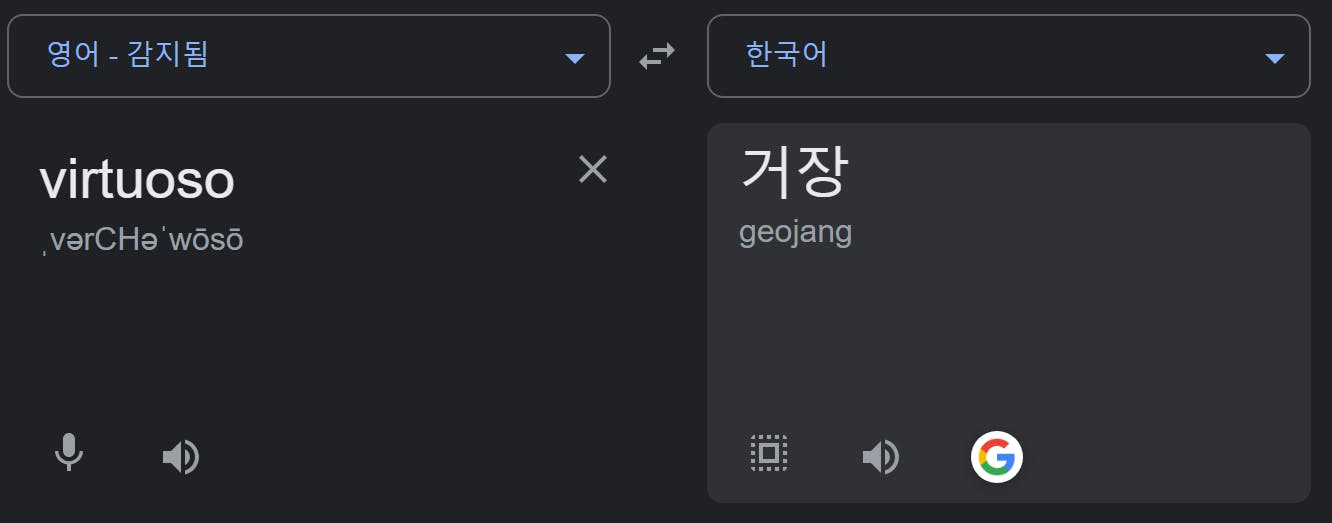The width and height of the screenshot is (1332, 523).
Task: Open Google search via the G logo
Action: pyautogui.click(x=997, y=457)
